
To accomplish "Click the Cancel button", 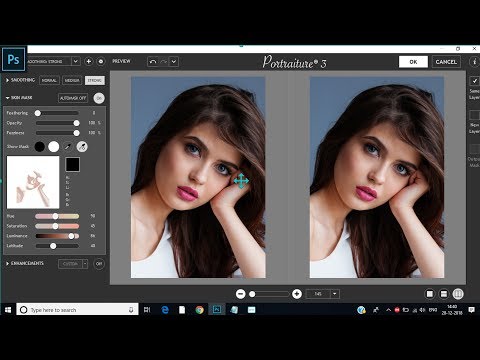I will (446, 62).
